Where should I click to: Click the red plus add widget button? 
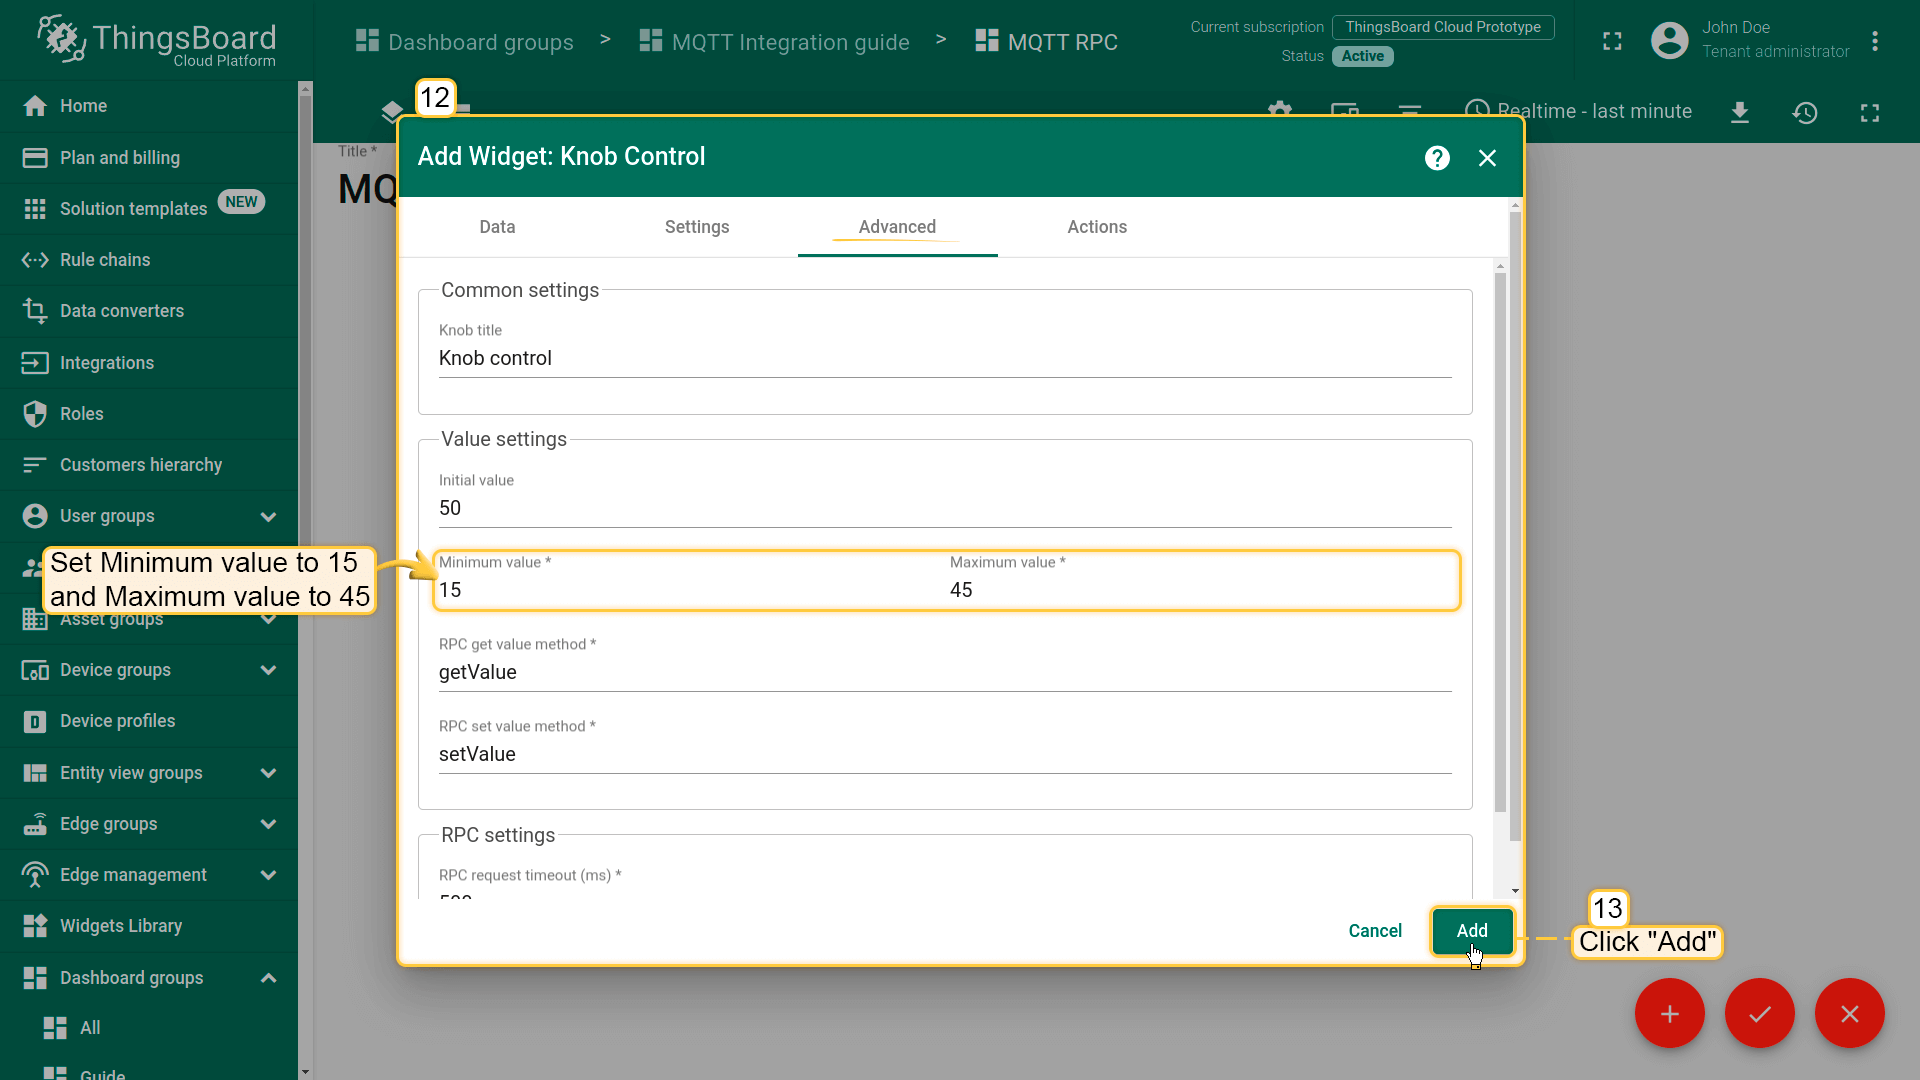coord(1669,1014)
